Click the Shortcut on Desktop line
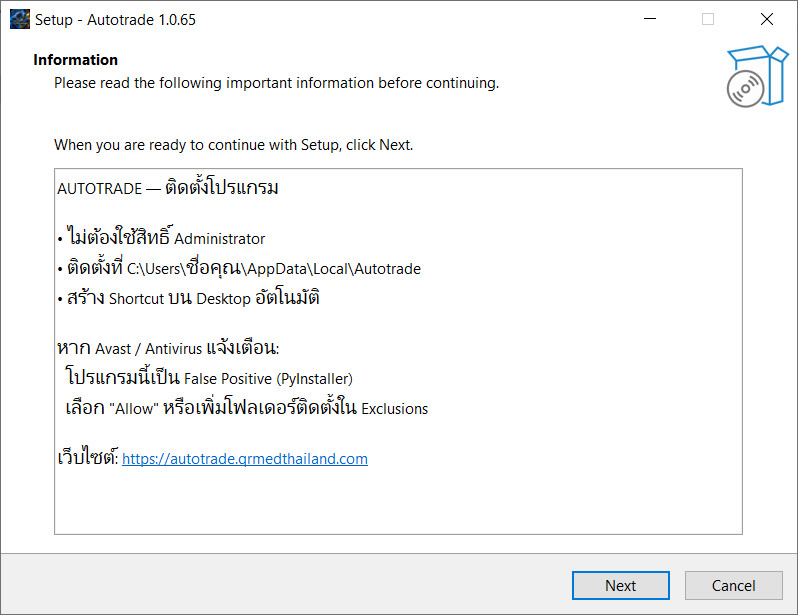Screen dimensions: 798x615 [x=188, y=297]
